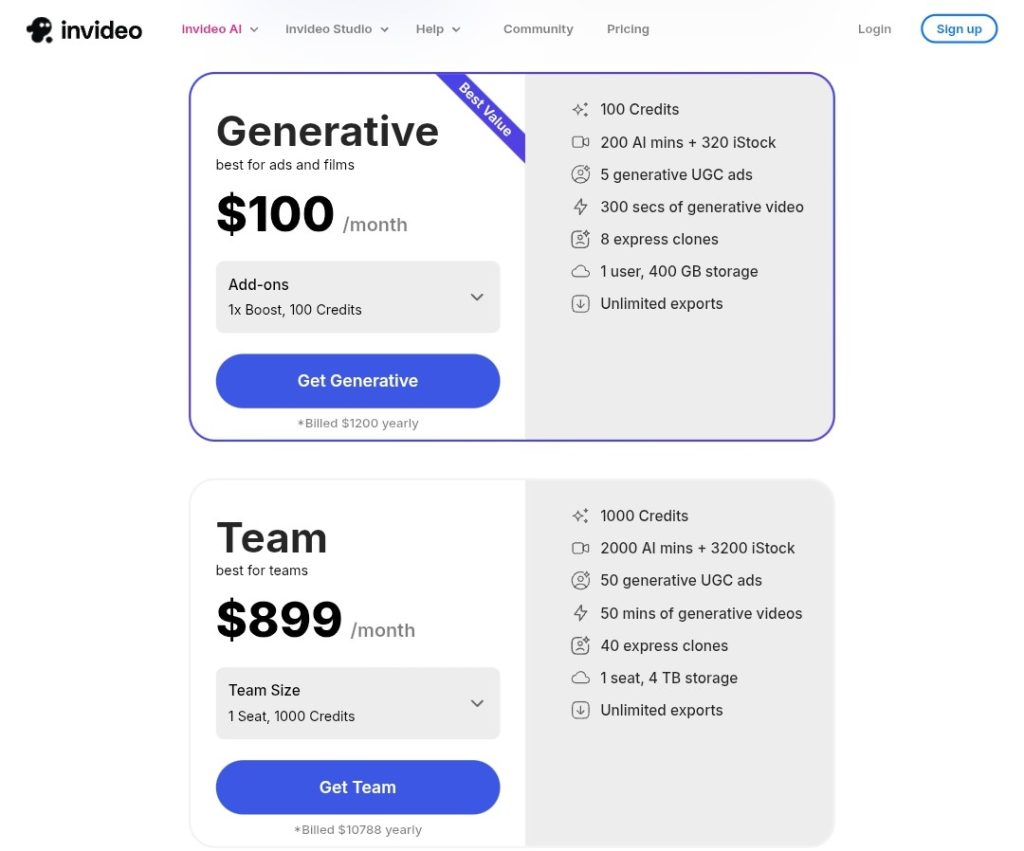Click the video camera icon beside 200 AI mins

pos(580,142)
